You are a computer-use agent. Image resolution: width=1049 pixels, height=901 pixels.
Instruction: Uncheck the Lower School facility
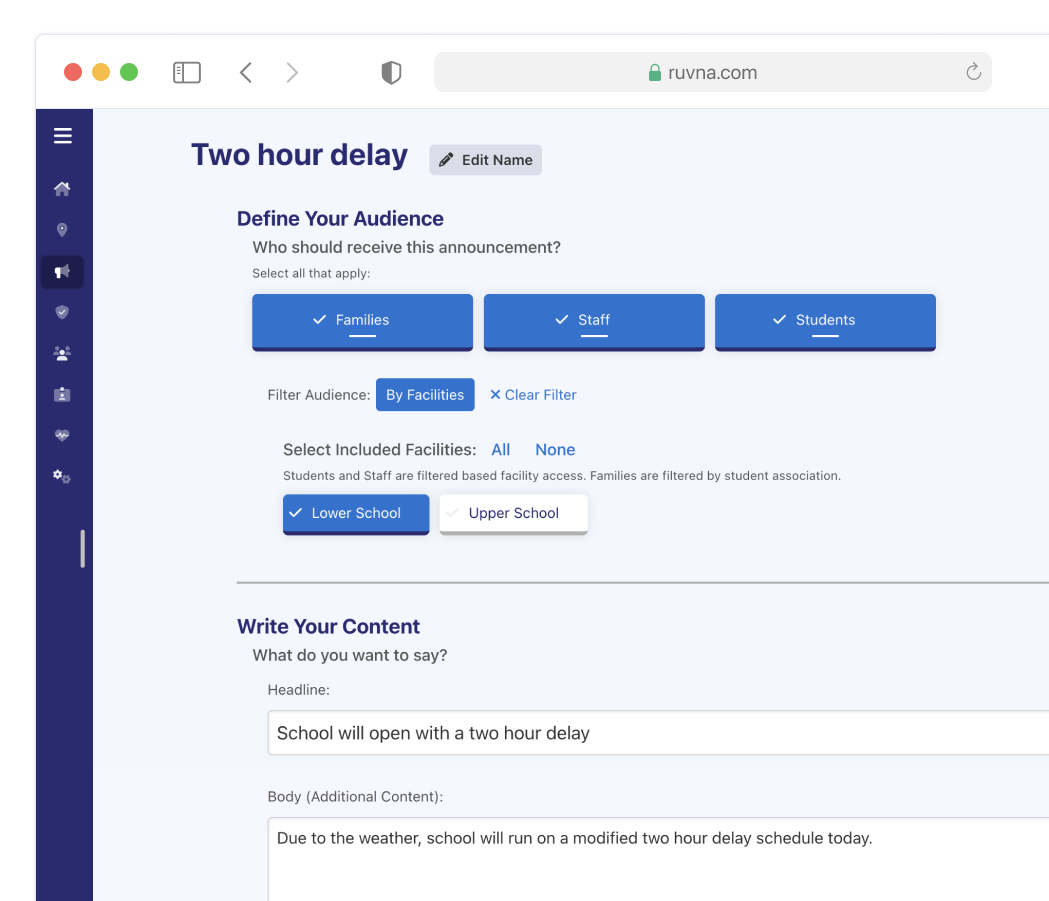tap(356, 513)
